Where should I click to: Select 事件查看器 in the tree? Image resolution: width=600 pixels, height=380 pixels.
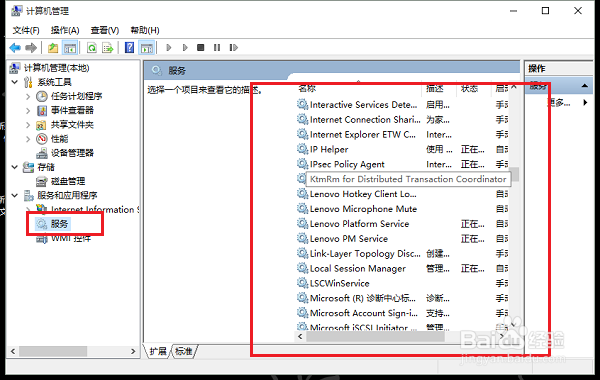72,110
